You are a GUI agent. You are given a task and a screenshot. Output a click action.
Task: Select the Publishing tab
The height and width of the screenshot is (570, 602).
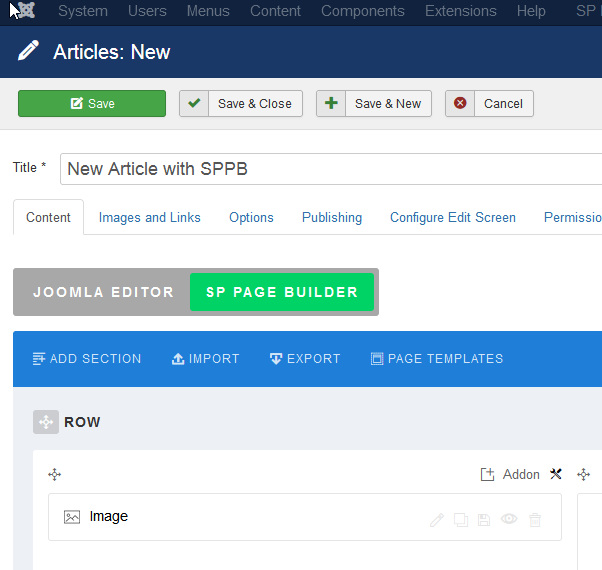tap(332, 217)
